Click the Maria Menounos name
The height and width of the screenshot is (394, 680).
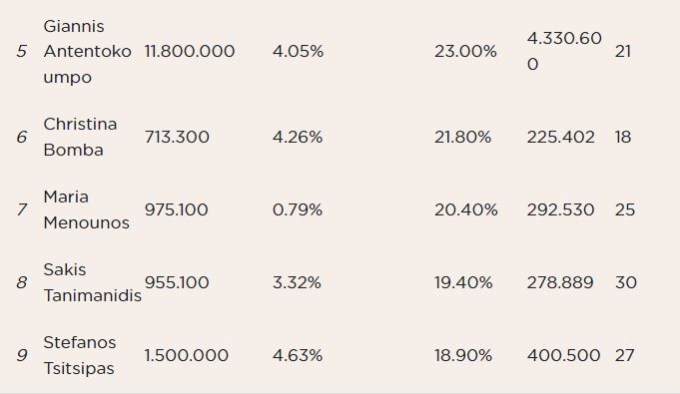pos(86,210)
